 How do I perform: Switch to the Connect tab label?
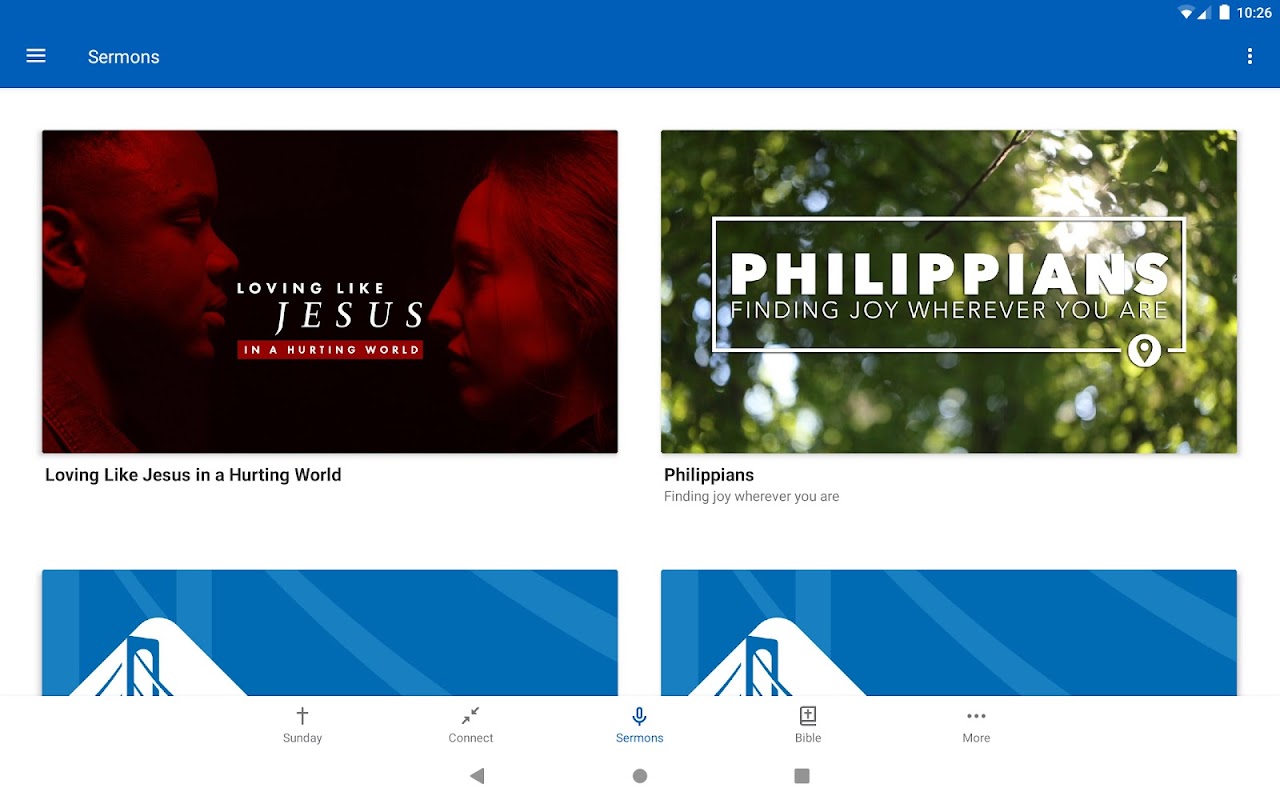coord(471,738)
